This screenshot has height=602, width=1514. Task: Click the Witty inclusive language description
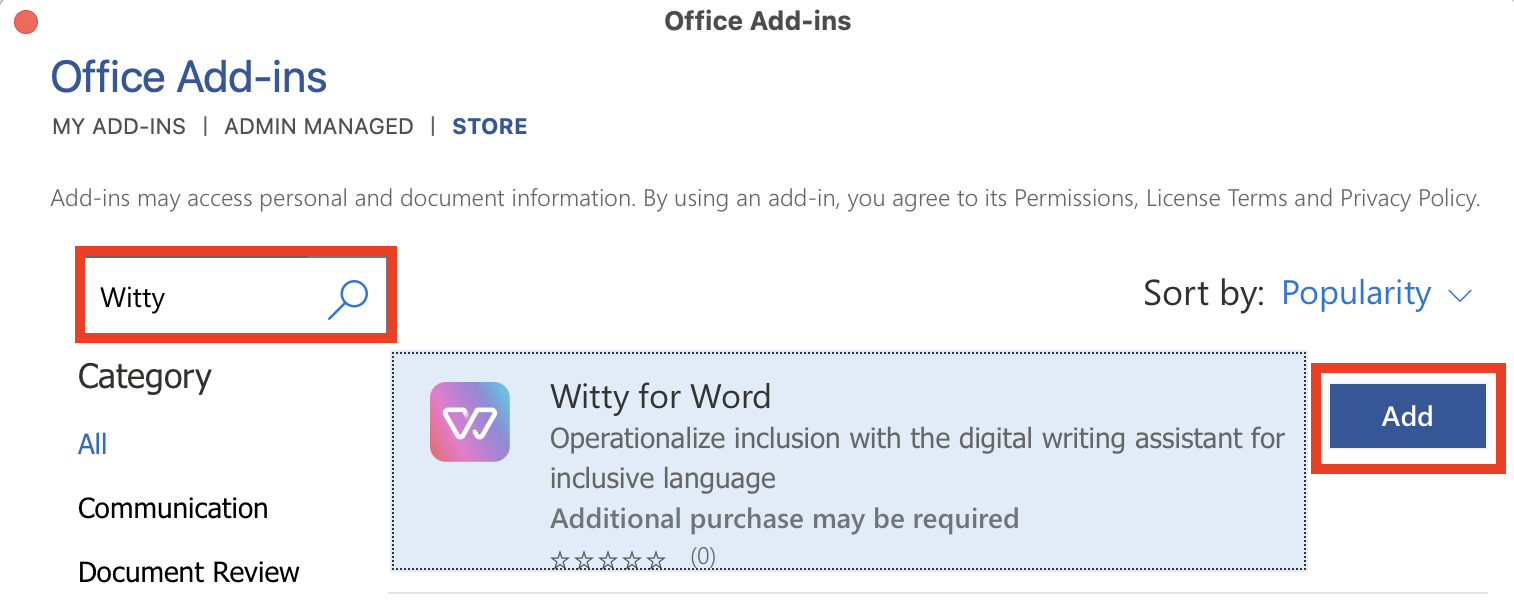[916, 458]
